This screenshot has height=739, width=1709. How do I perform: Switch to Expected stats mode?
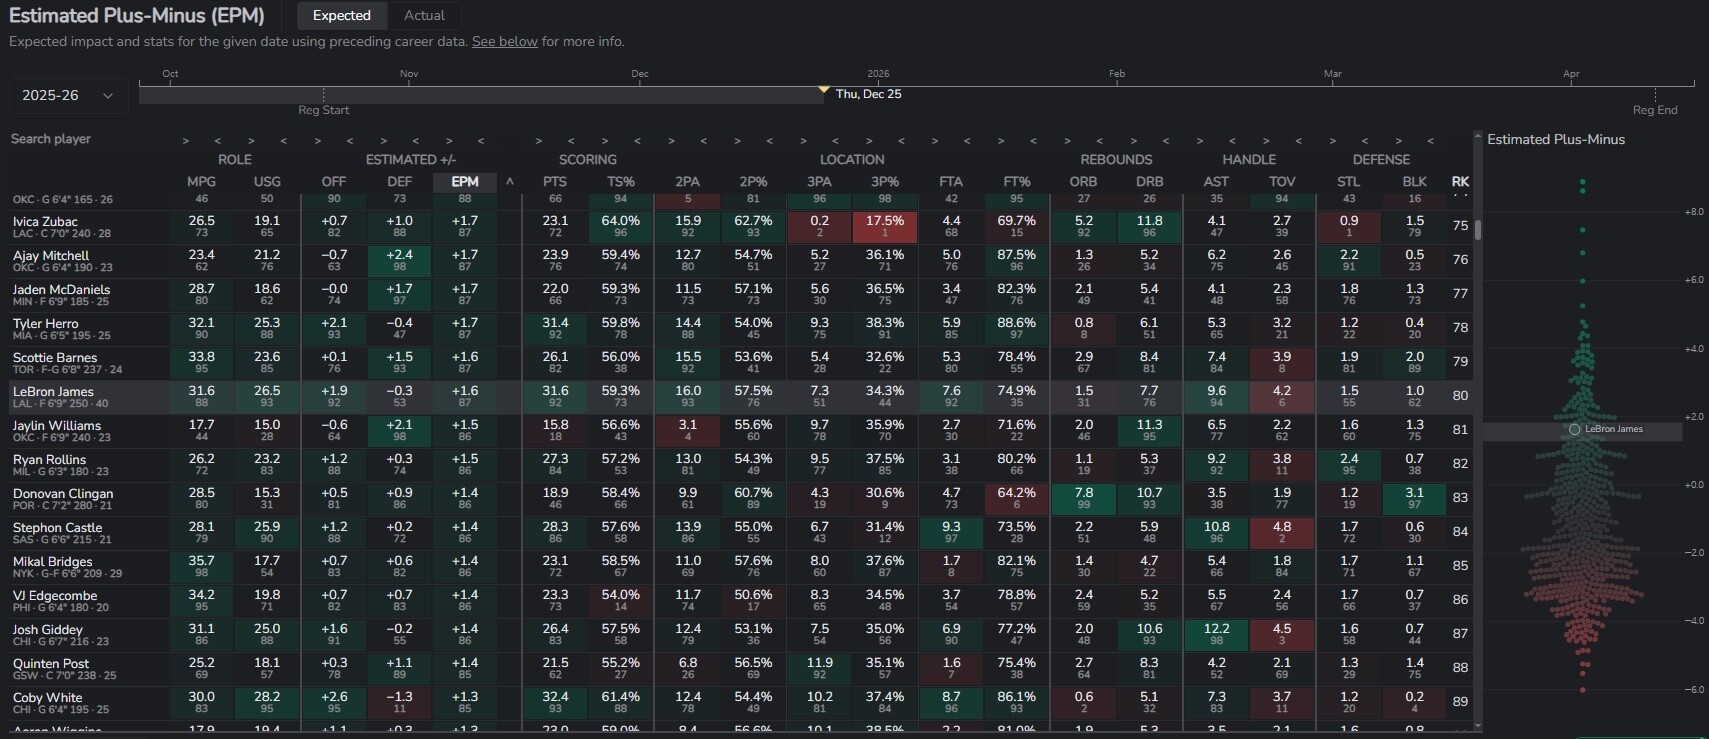coord(341,16)
